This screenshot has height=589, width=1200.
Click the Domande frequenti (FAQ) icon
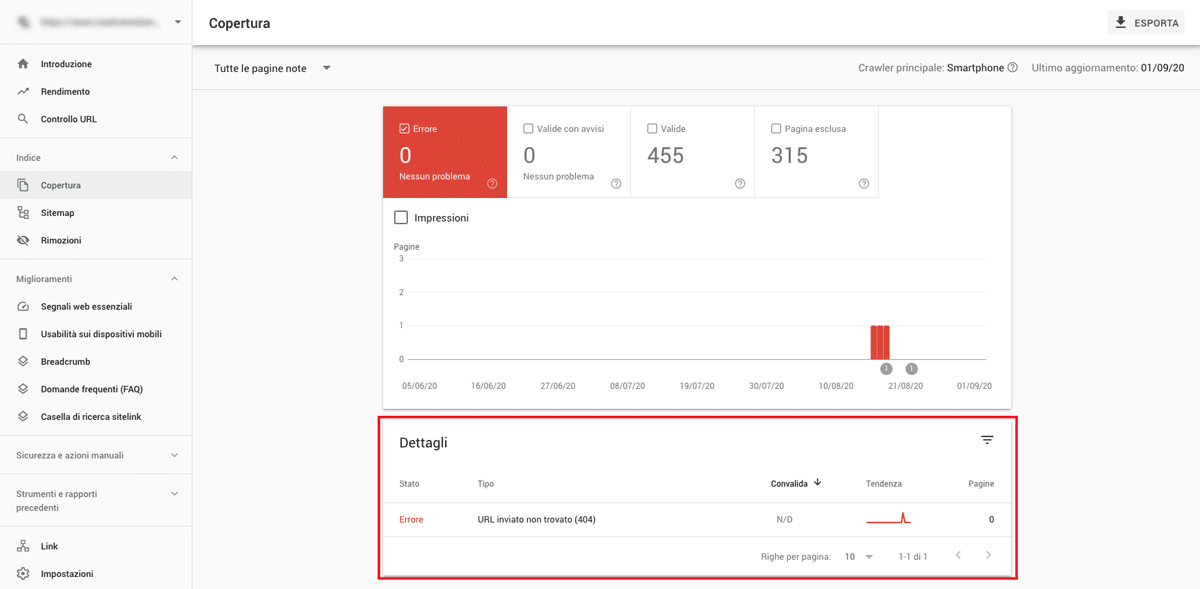pos(23,389)
